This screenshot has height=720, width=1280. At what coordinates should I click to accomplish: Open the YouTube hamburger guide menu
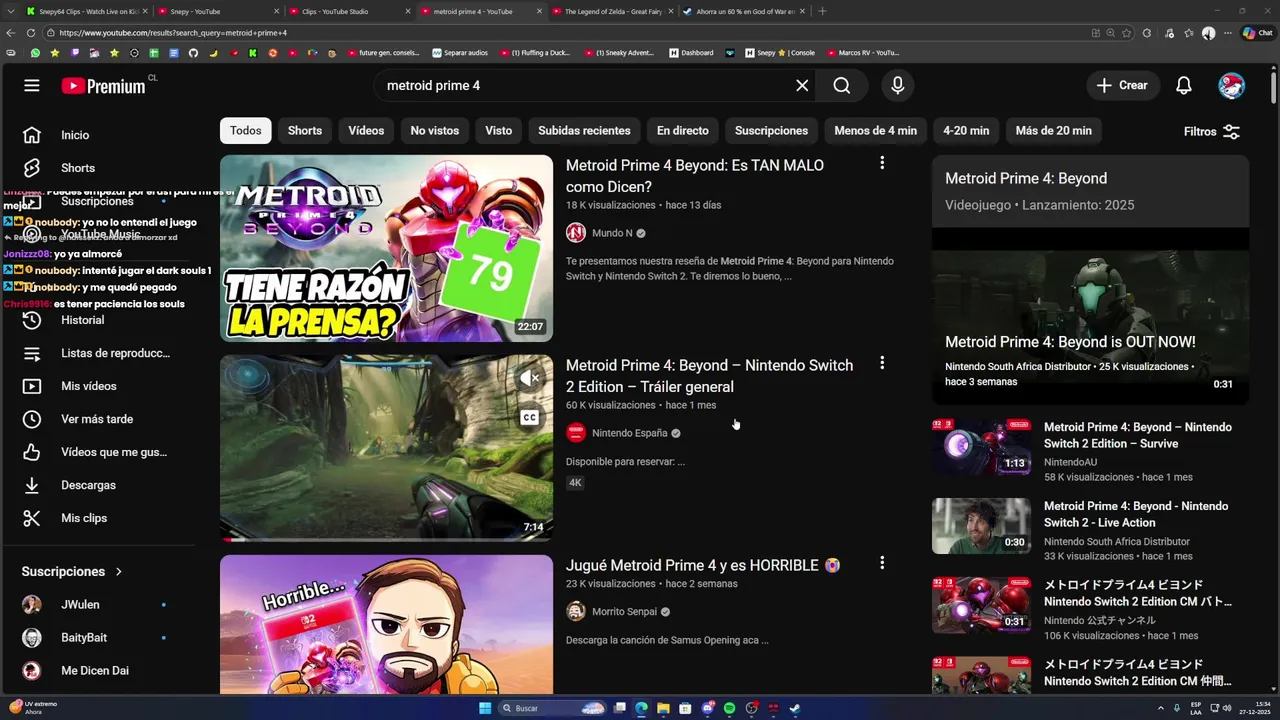coord(32,86)
